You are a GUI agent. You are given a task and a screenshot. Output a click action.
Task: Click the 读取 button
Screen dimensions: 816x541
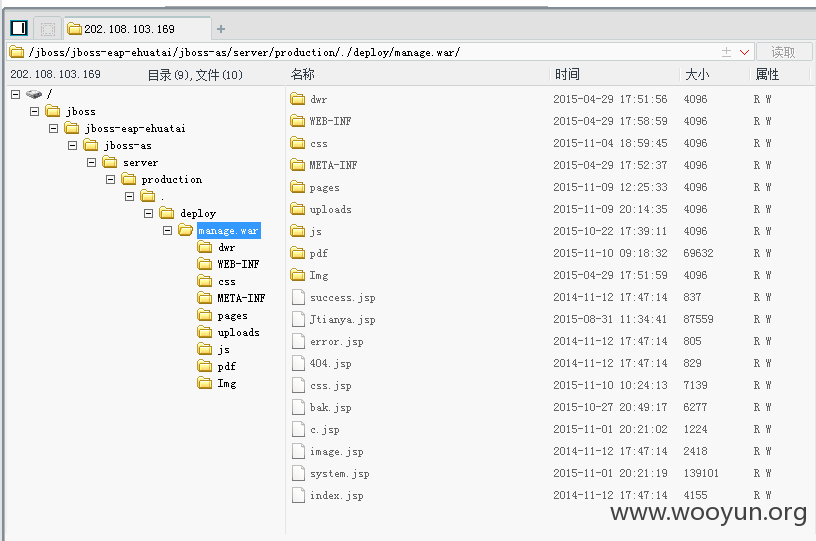783,52
